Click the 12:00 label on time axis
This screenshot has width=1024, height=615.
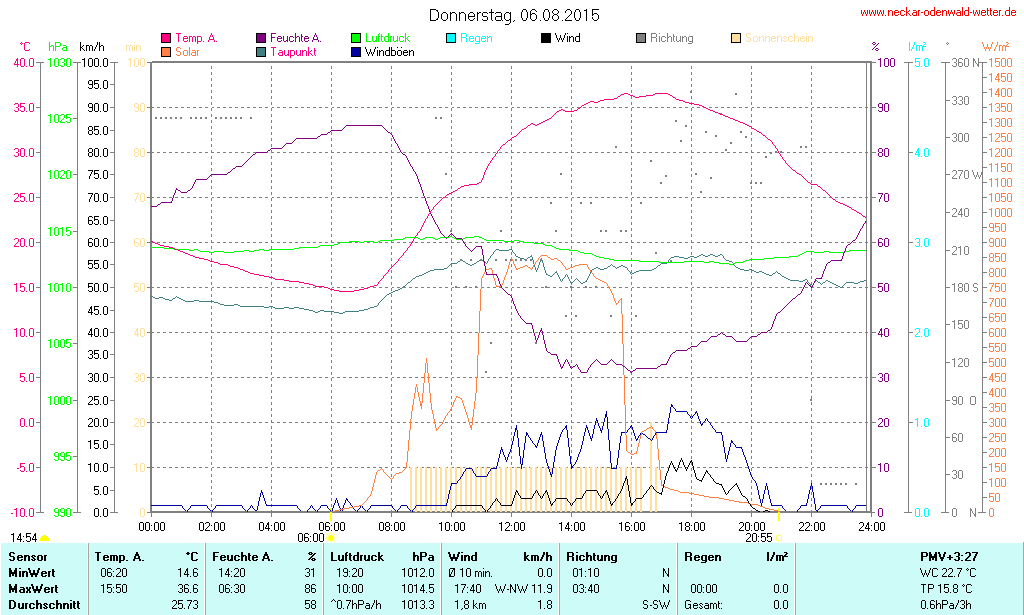511,526
